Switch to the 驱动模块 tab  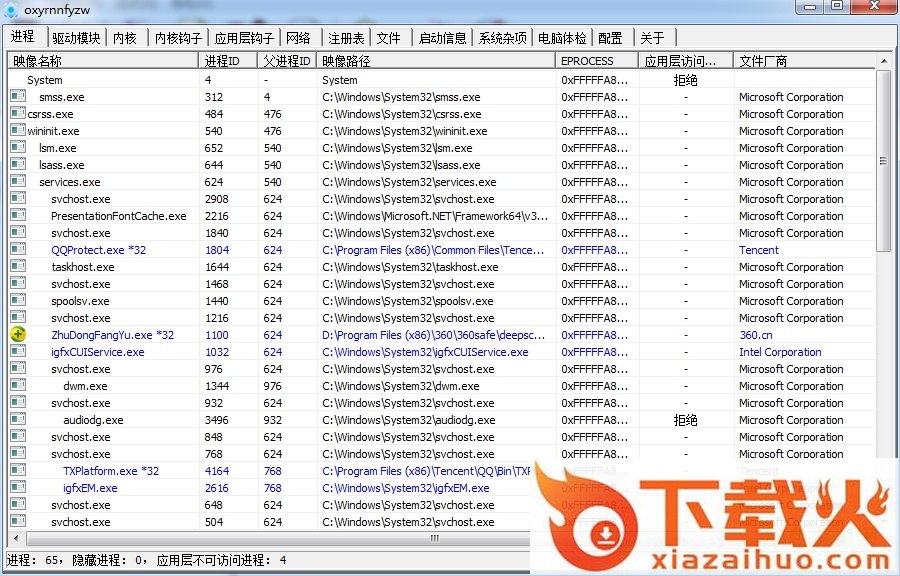pyautogui.click(x=76, y=38)
